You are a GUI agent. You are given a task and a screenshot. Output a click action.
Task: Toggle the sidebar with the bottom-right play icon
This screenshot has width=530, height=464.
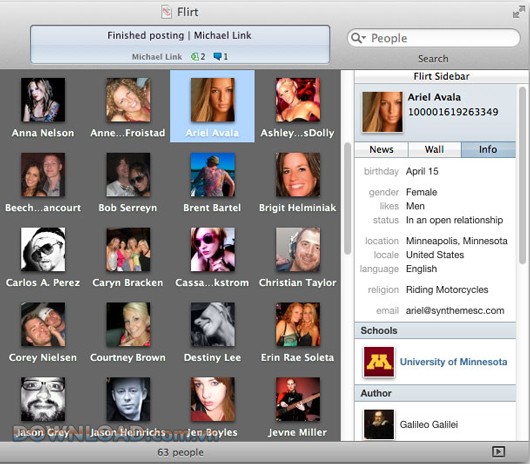499,451
